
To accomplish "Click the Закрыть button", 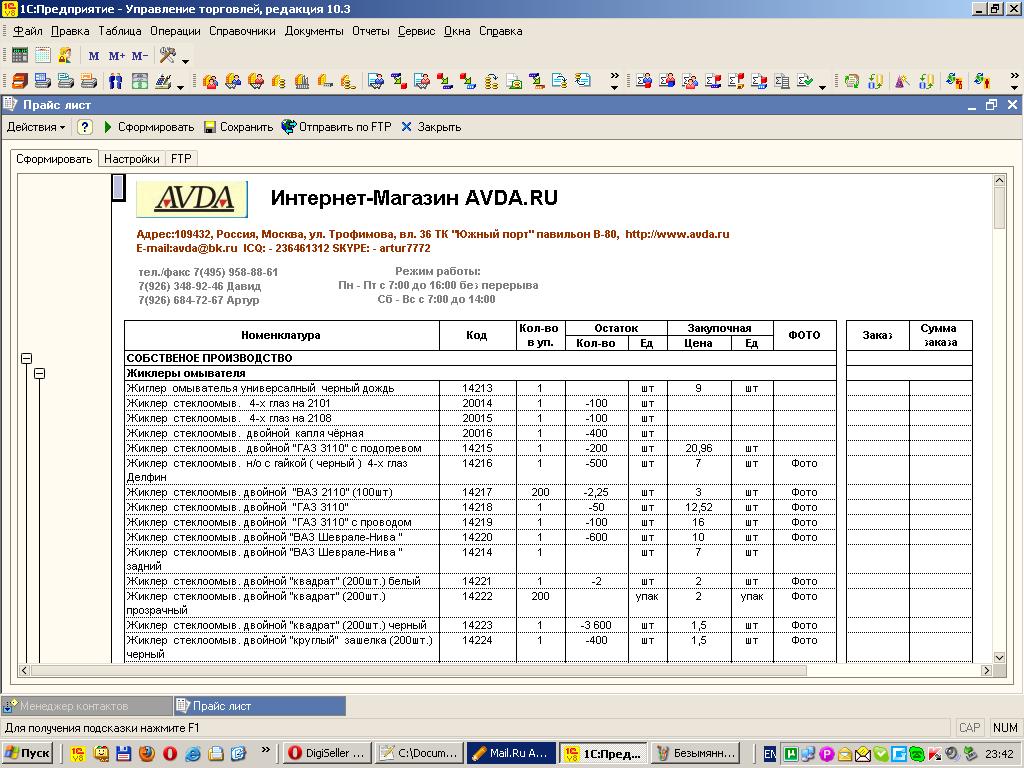I will coord(432,127).
